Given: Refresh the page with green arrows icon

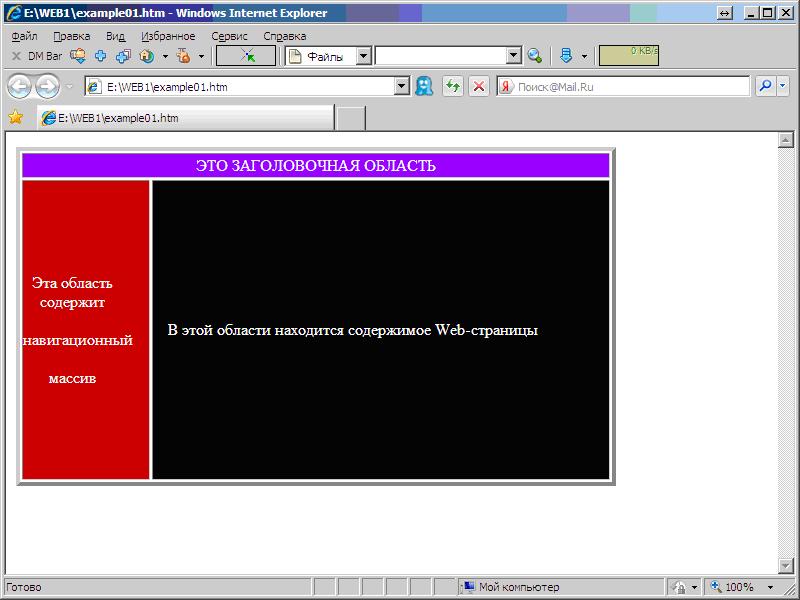Looking at the screenshot, I should (x=453, y=86).
